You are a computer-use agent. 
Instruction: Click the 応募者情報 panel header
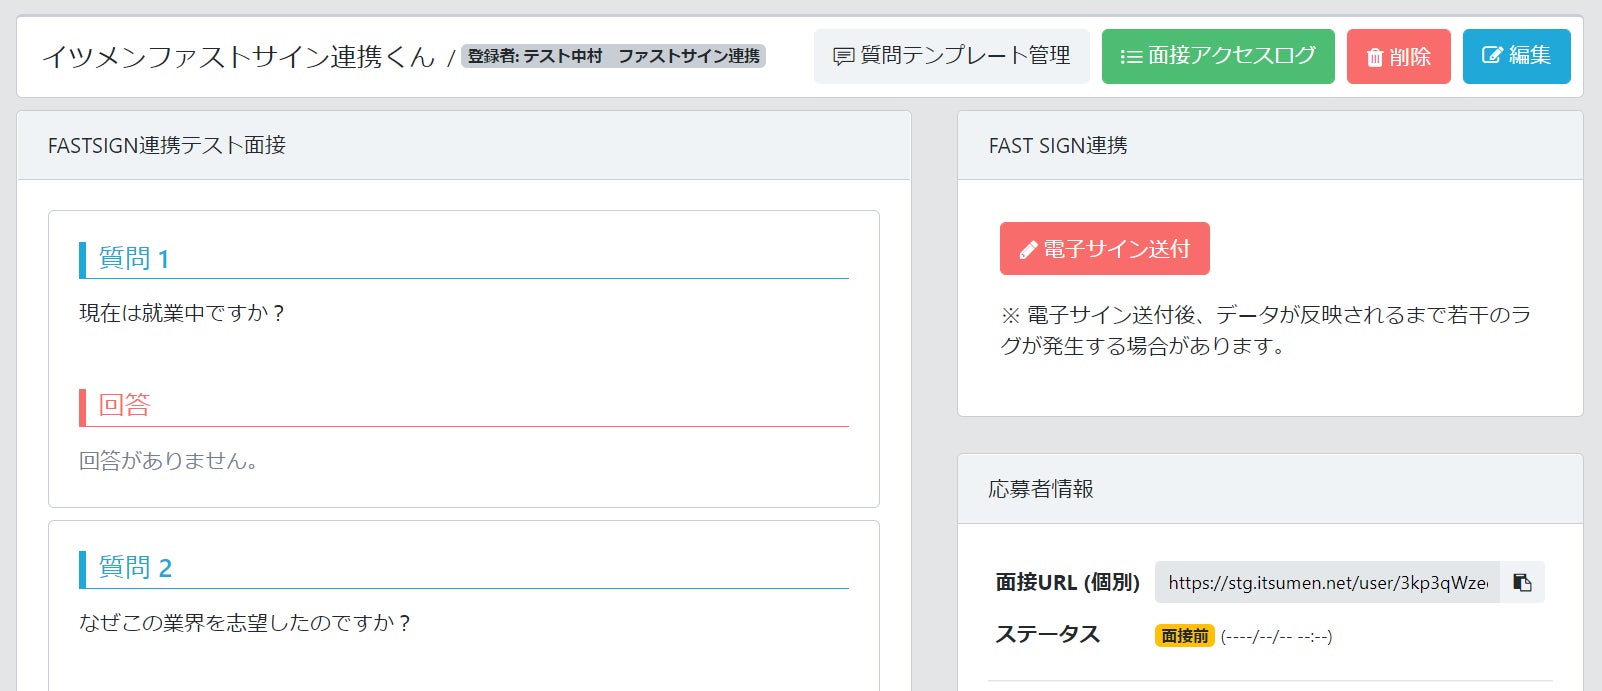click(1041, 489)
